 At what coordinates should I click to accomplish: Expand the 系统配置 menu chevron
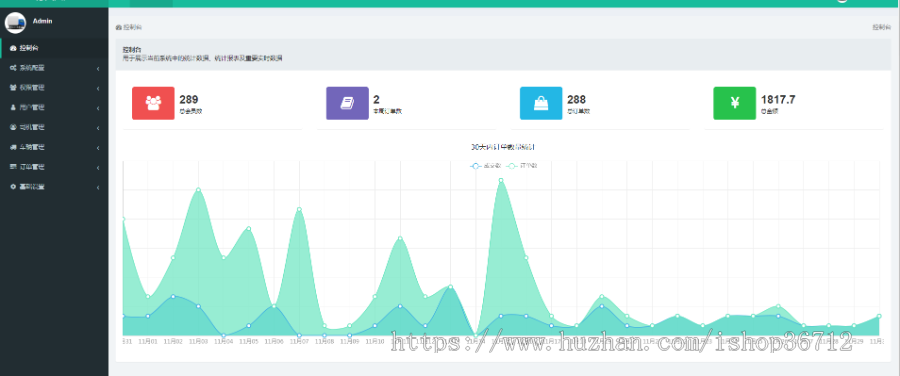[x=98, y=69]
